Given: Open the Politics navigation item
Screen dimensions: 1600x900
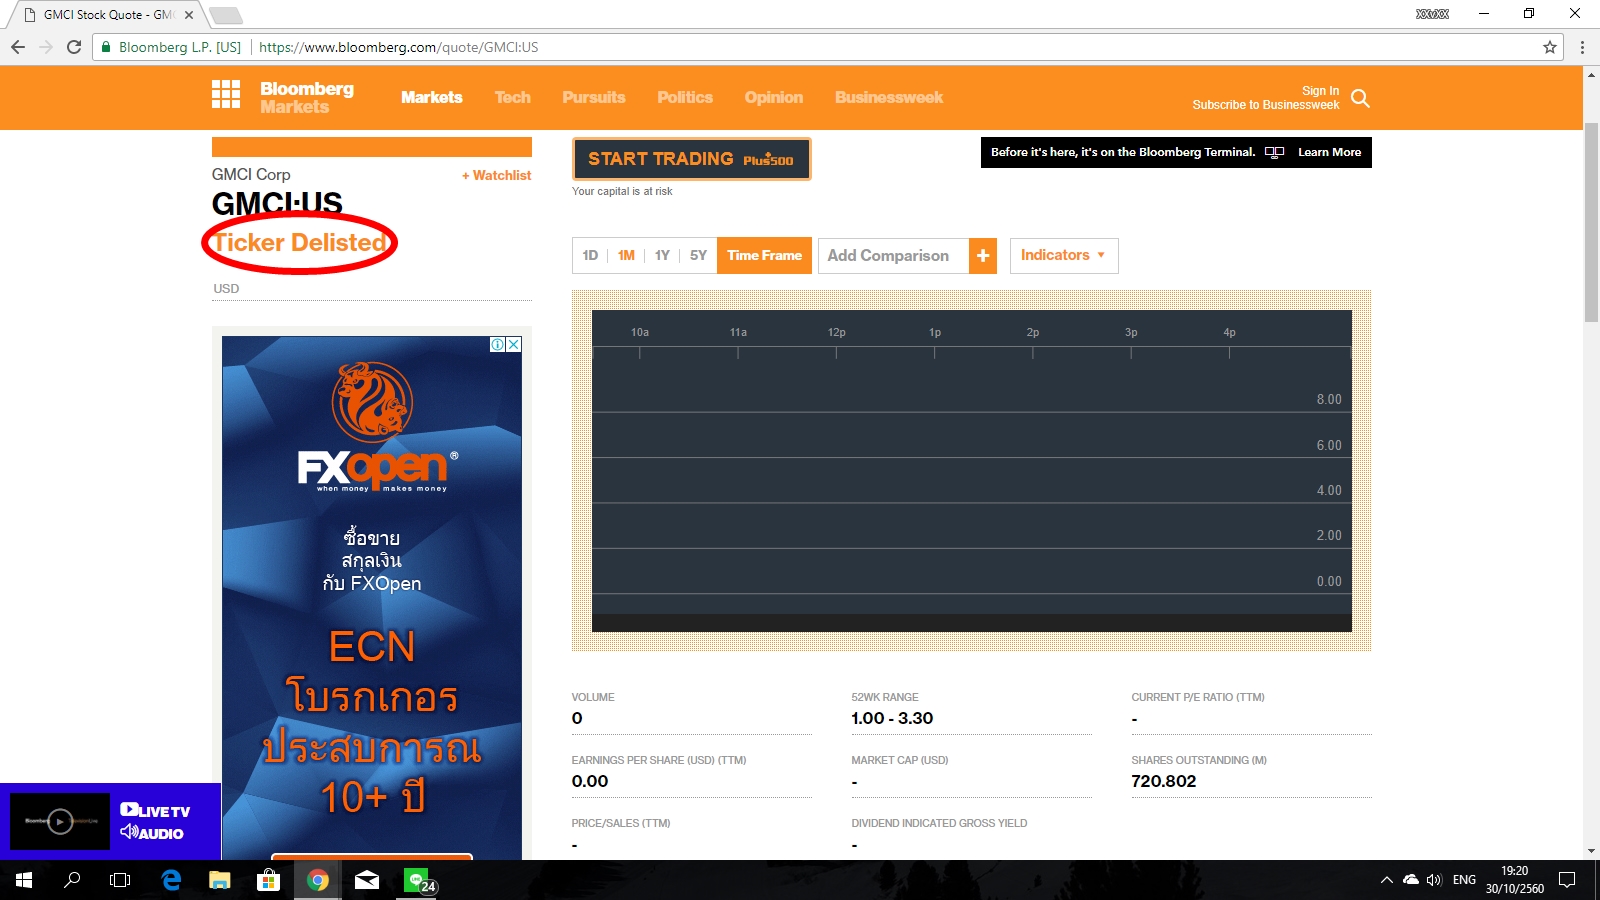Looking at the screenshot, I should (685, 97).
